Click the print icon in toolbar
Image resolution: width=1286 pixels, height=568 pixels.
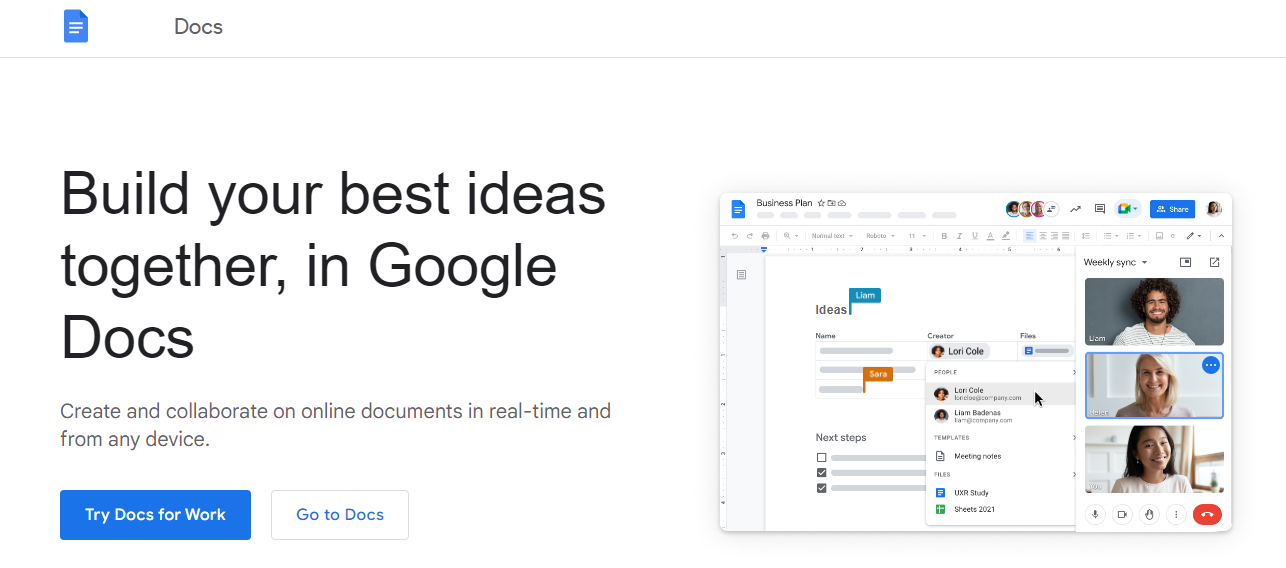click(x=765, y=236)
